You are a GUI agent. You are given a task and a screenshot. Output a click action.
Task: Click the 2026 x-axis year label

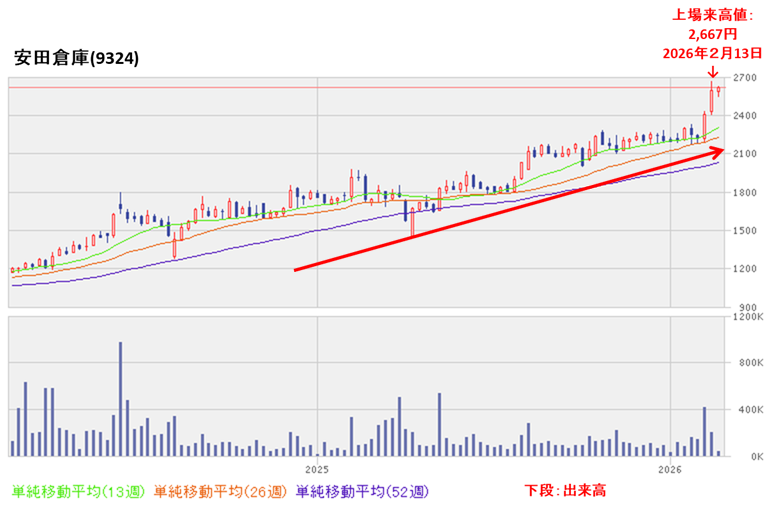(x=669, y=468)
